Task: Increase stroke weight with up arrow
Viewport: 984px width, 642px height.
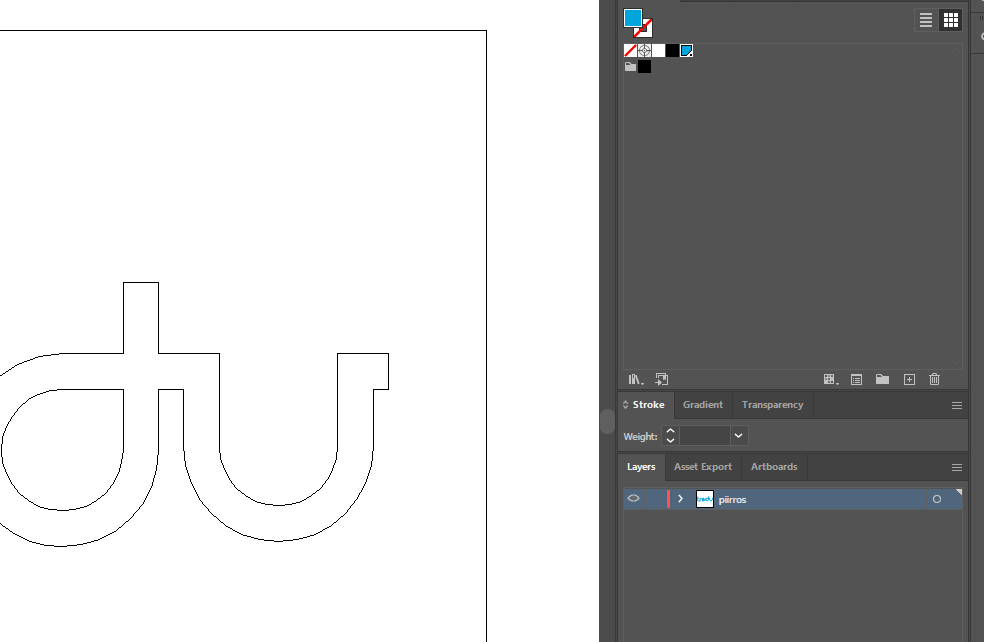Action: [670, 431]
